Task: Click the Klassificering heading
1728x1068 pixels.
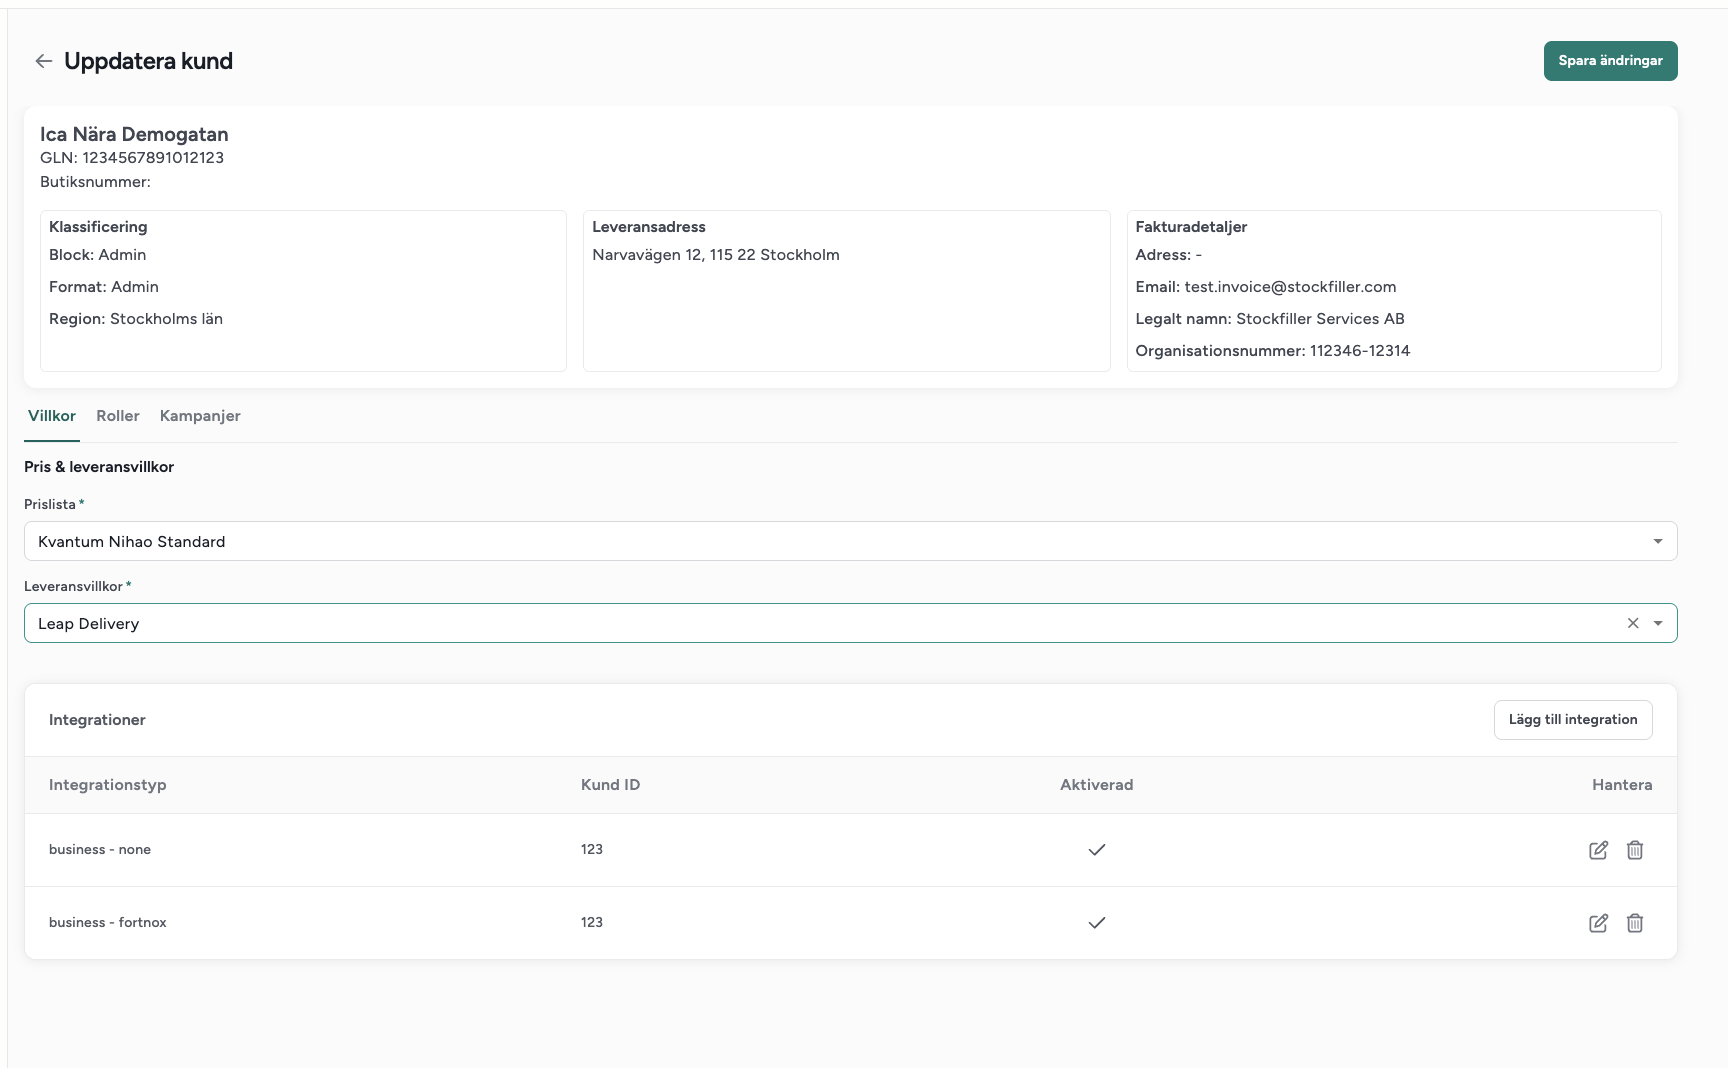Action: [98, 227]
